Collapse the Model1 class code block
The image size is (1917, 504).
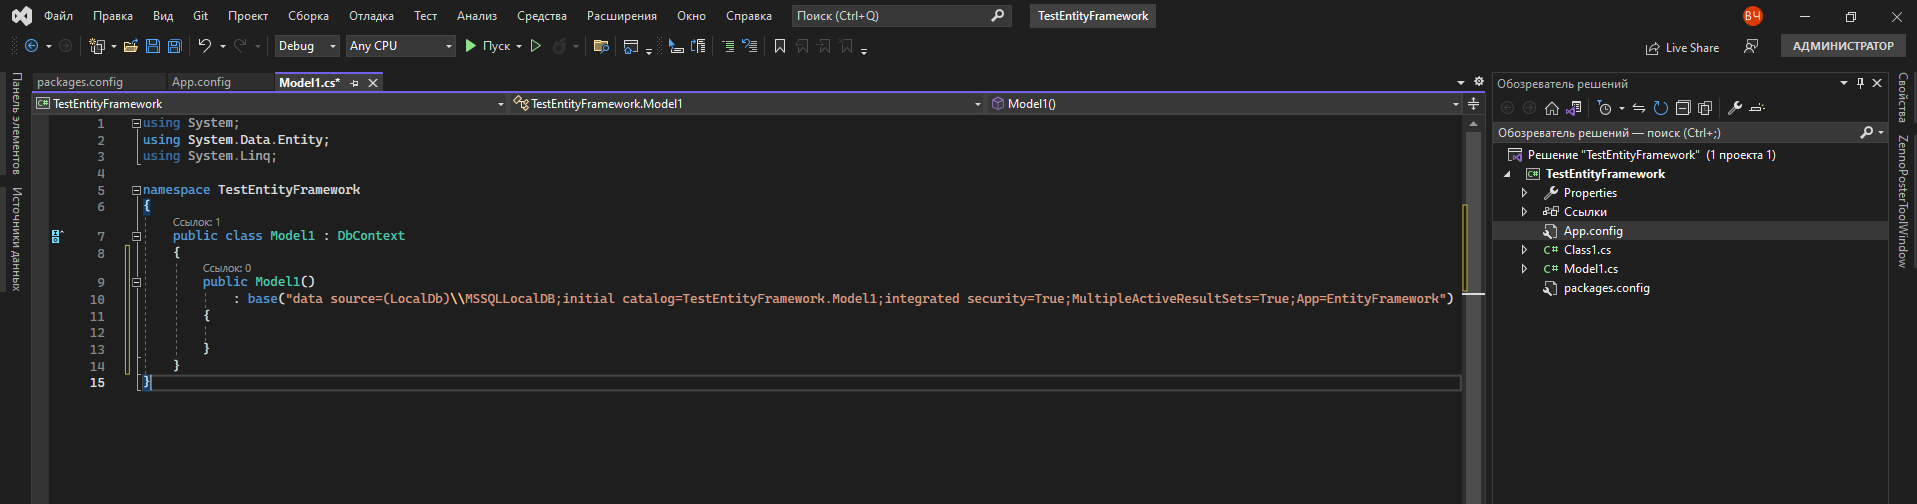tap(136, 236)
